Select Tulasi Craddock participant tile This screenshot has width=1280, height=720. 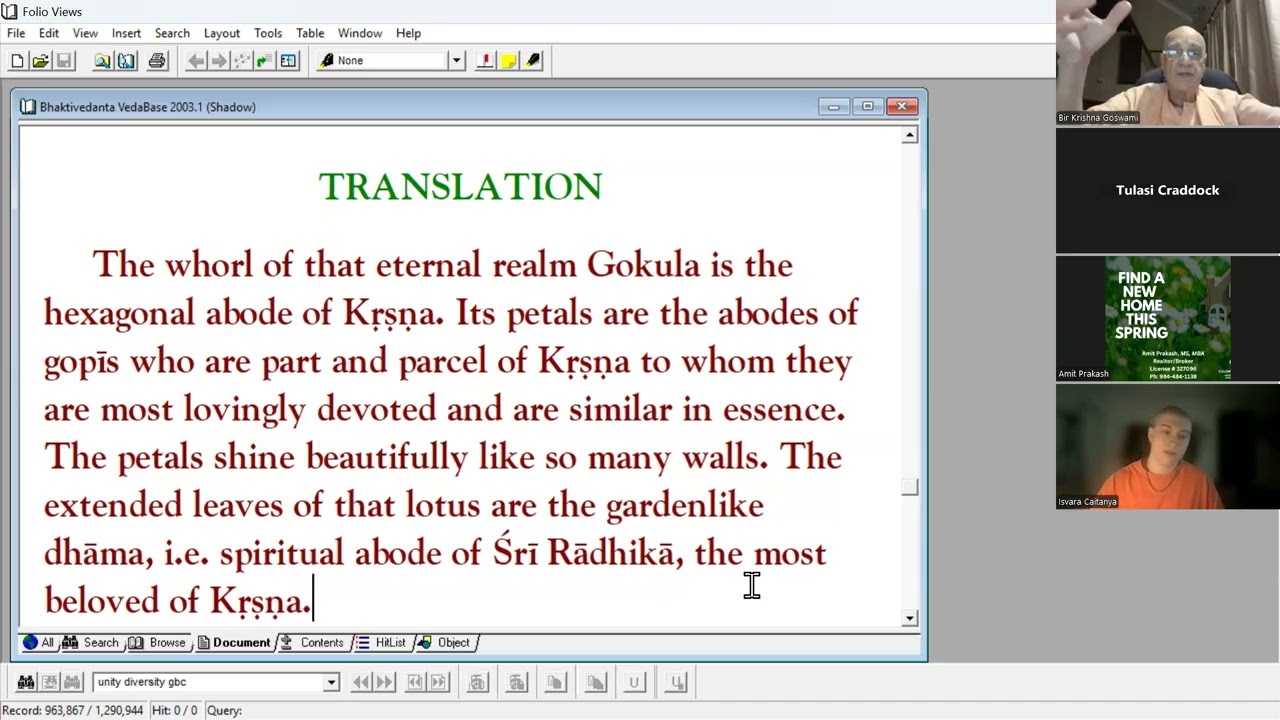click(1167, 190)
